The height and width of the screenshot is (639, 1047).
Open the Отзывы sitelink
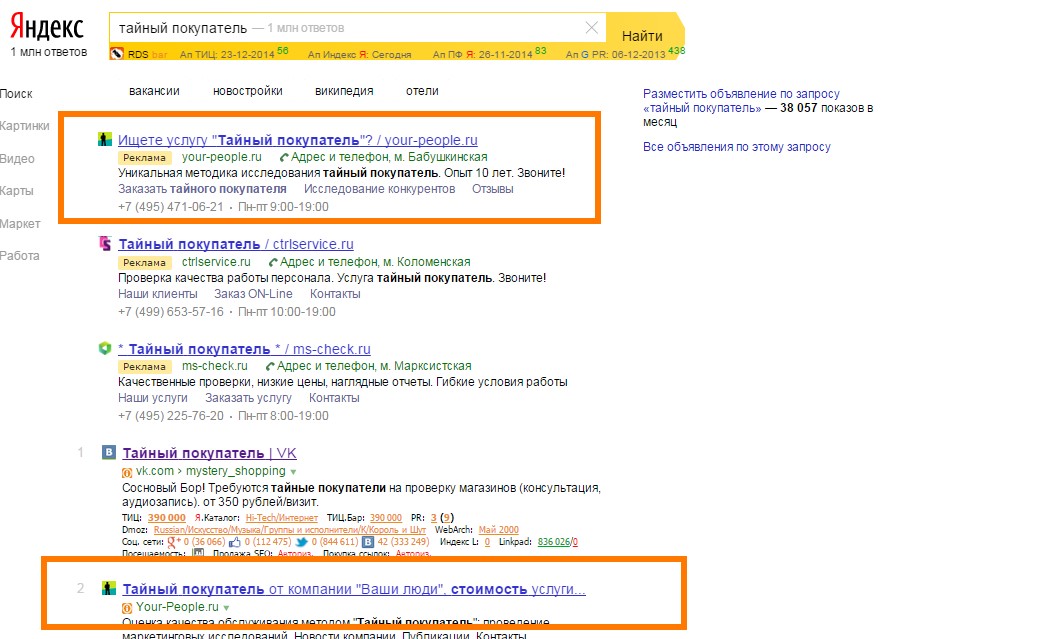click(x=493, y=189)
